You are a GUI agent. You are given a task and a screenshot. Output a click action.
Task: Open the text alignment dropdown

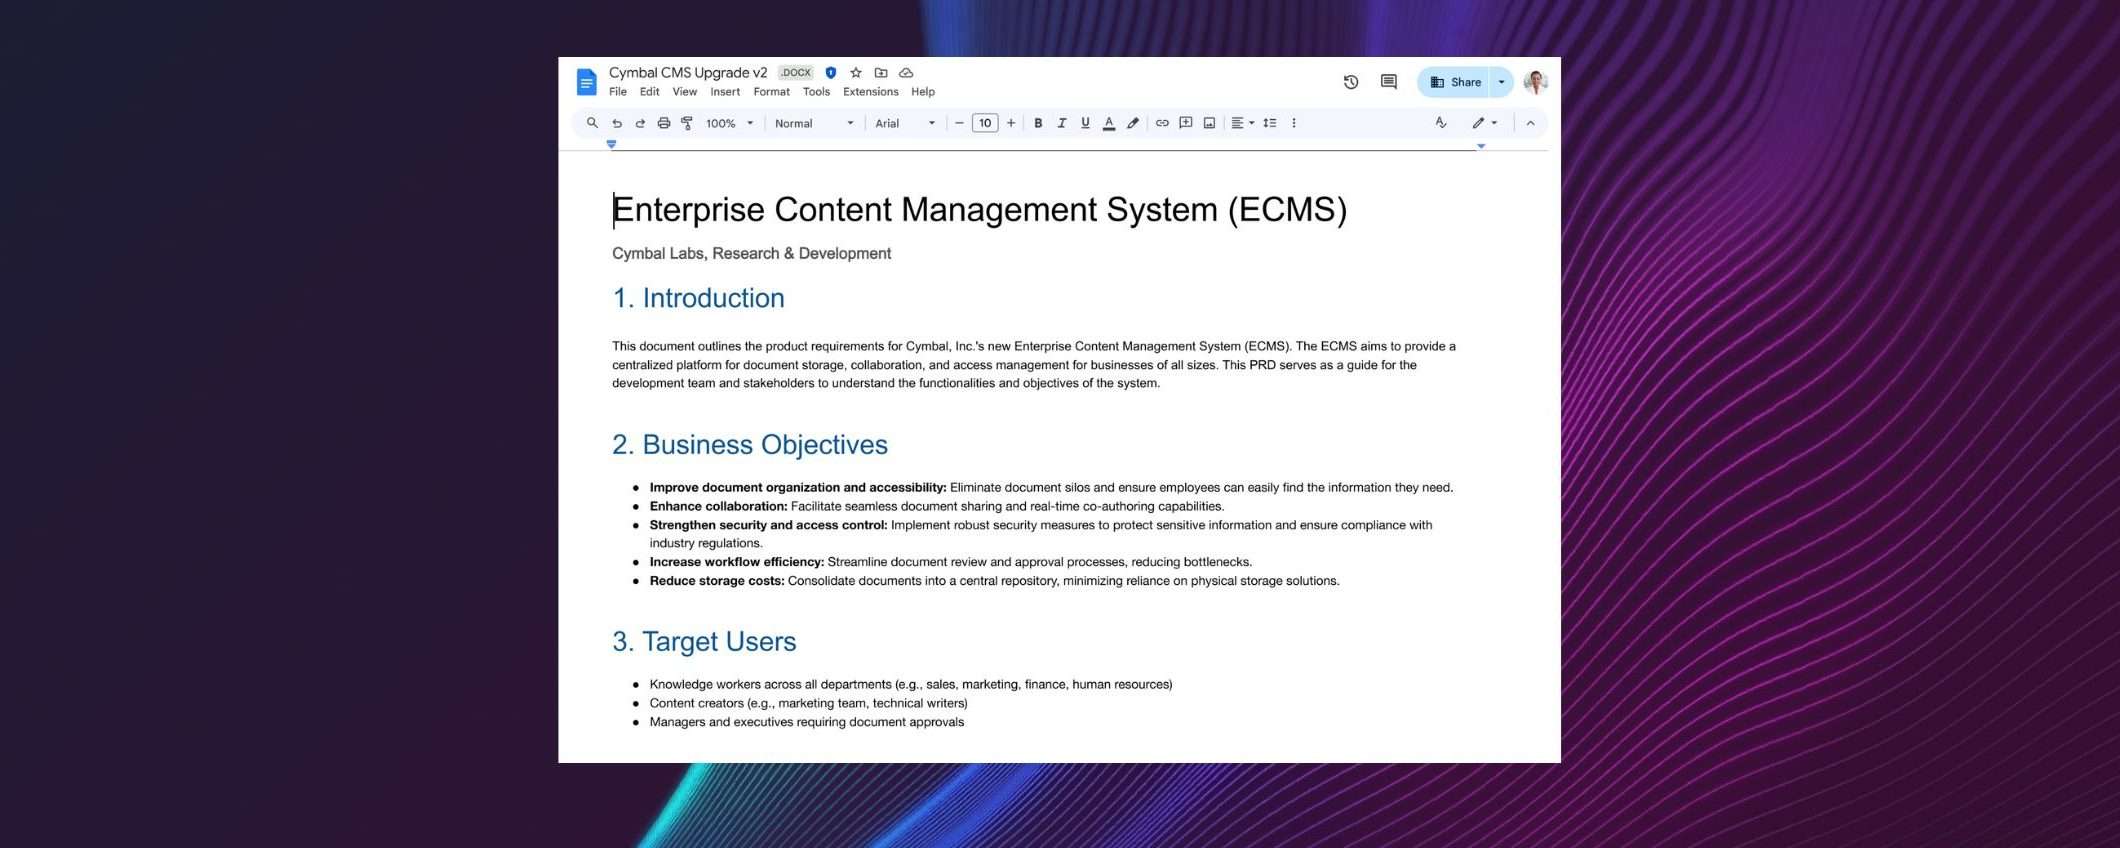[x=1242, y=123]
